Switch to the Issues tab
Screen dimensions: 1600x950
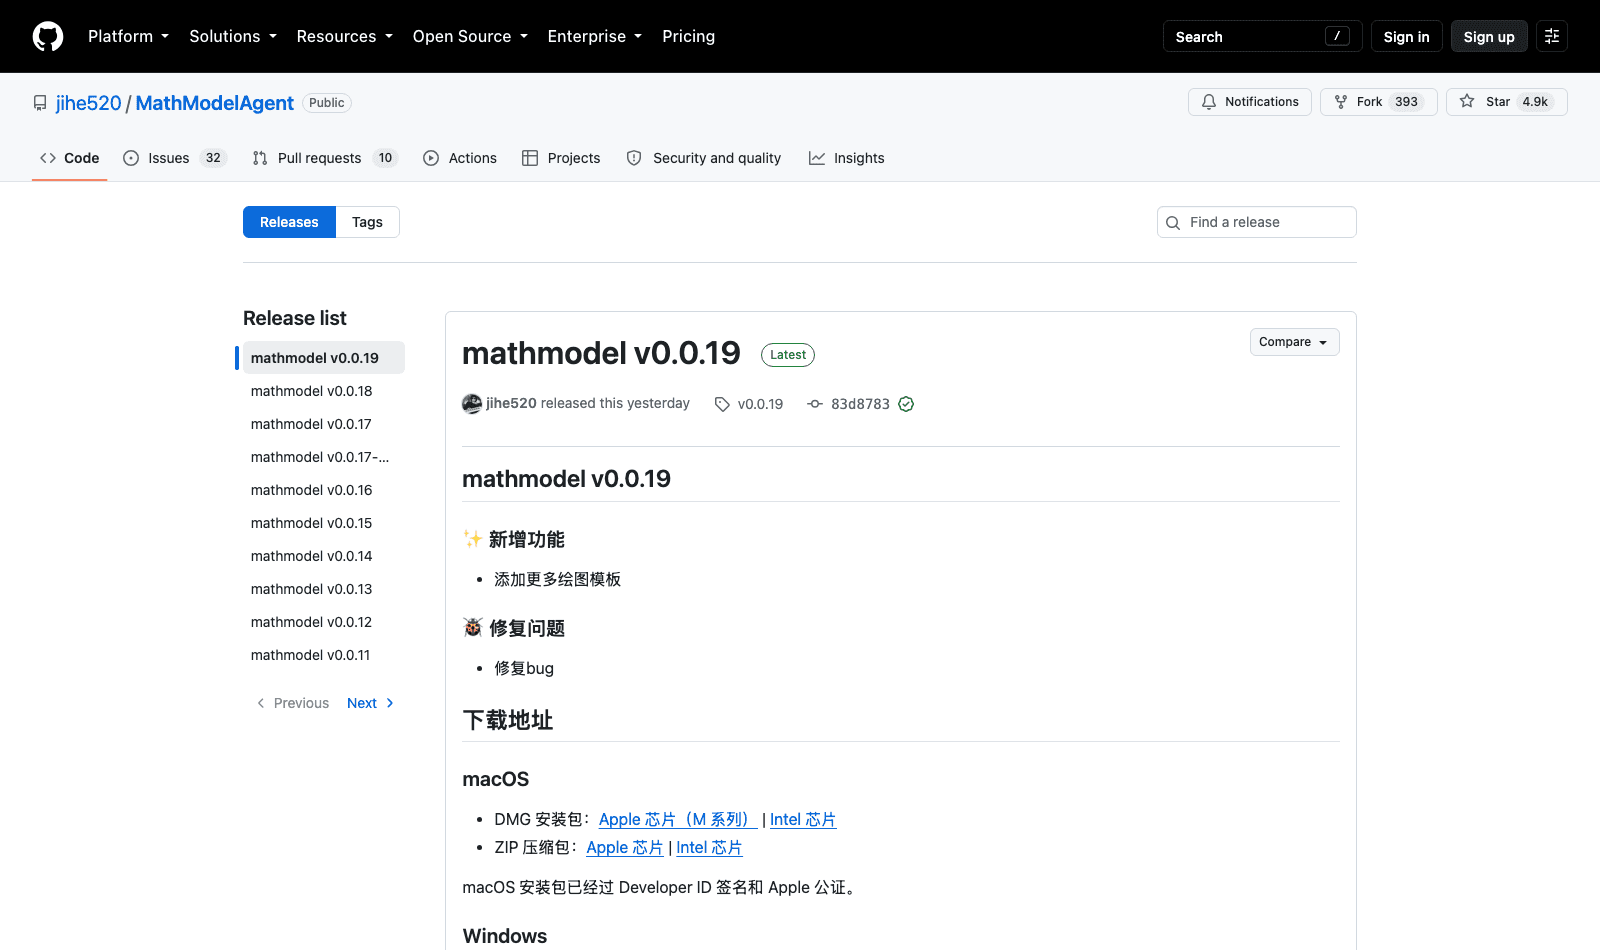pyautogui.click(x=175, y=158)
